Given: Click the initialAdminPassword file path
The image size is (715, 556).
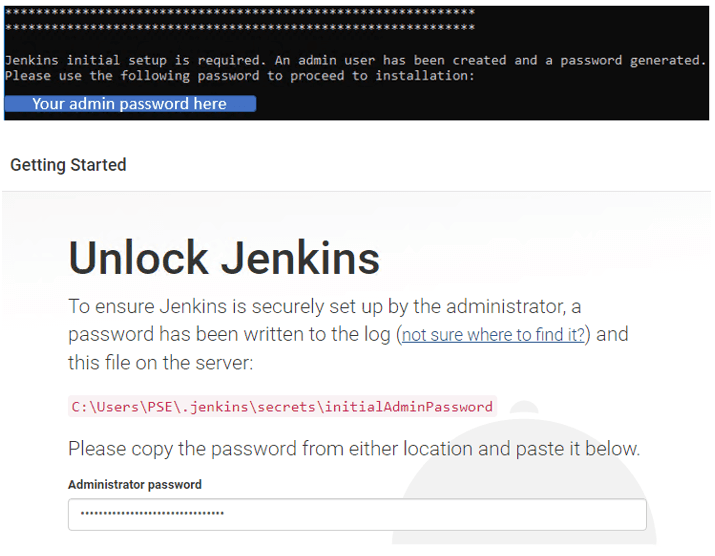Looking at the screenshot, I should point(282,407).
